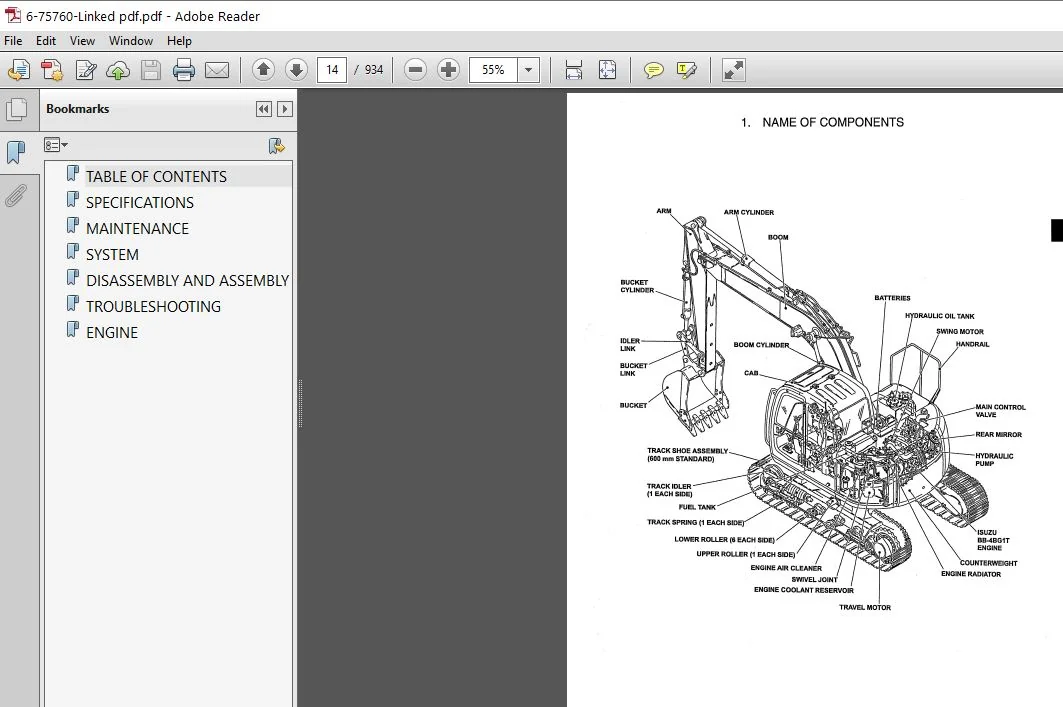Click the bookmark icon beside MAINTENANCE
Screen dimensions: 1063x707
pyautogui.click(x=73, y=226)
